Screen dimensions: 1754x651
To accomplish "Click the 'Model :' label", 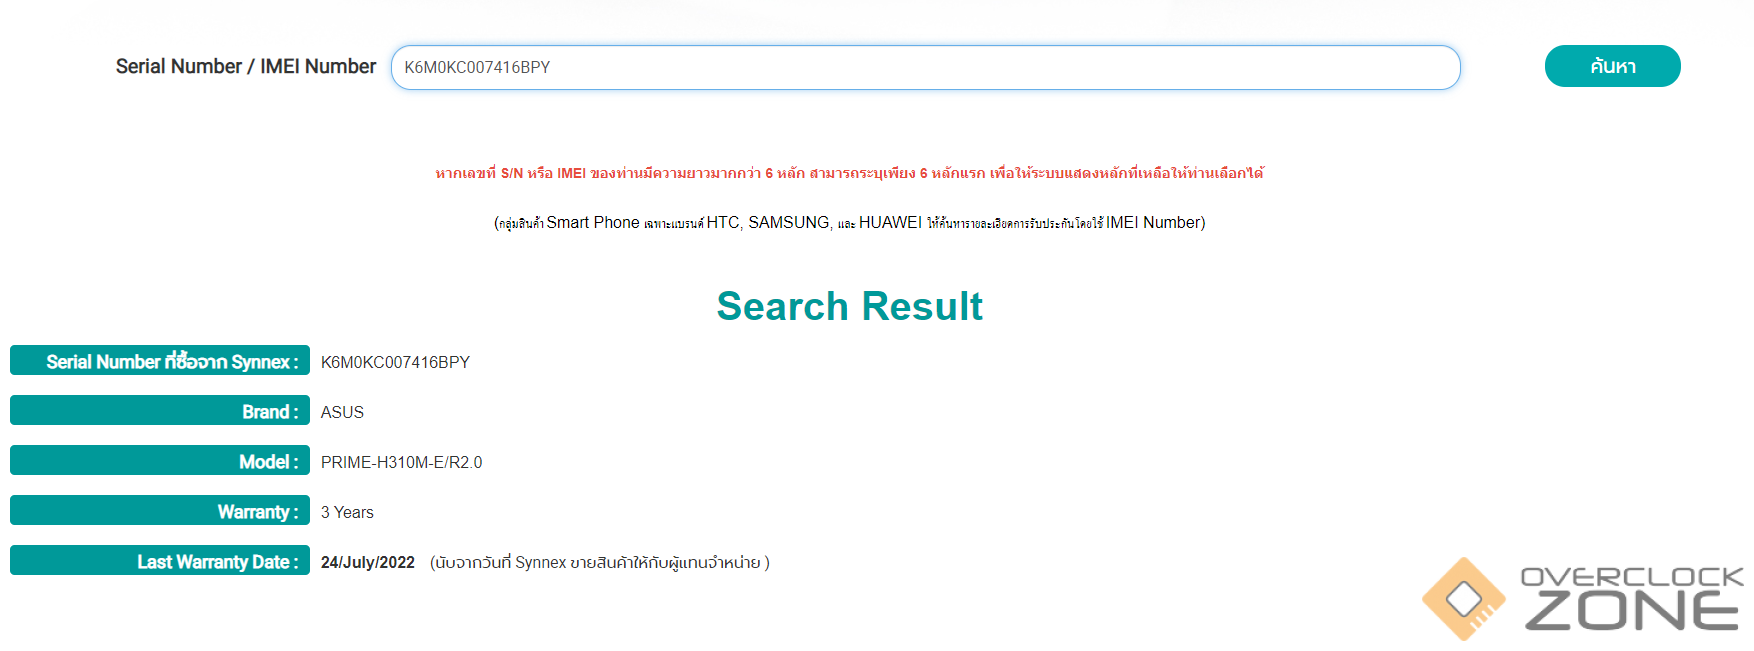I will point(160,461).
